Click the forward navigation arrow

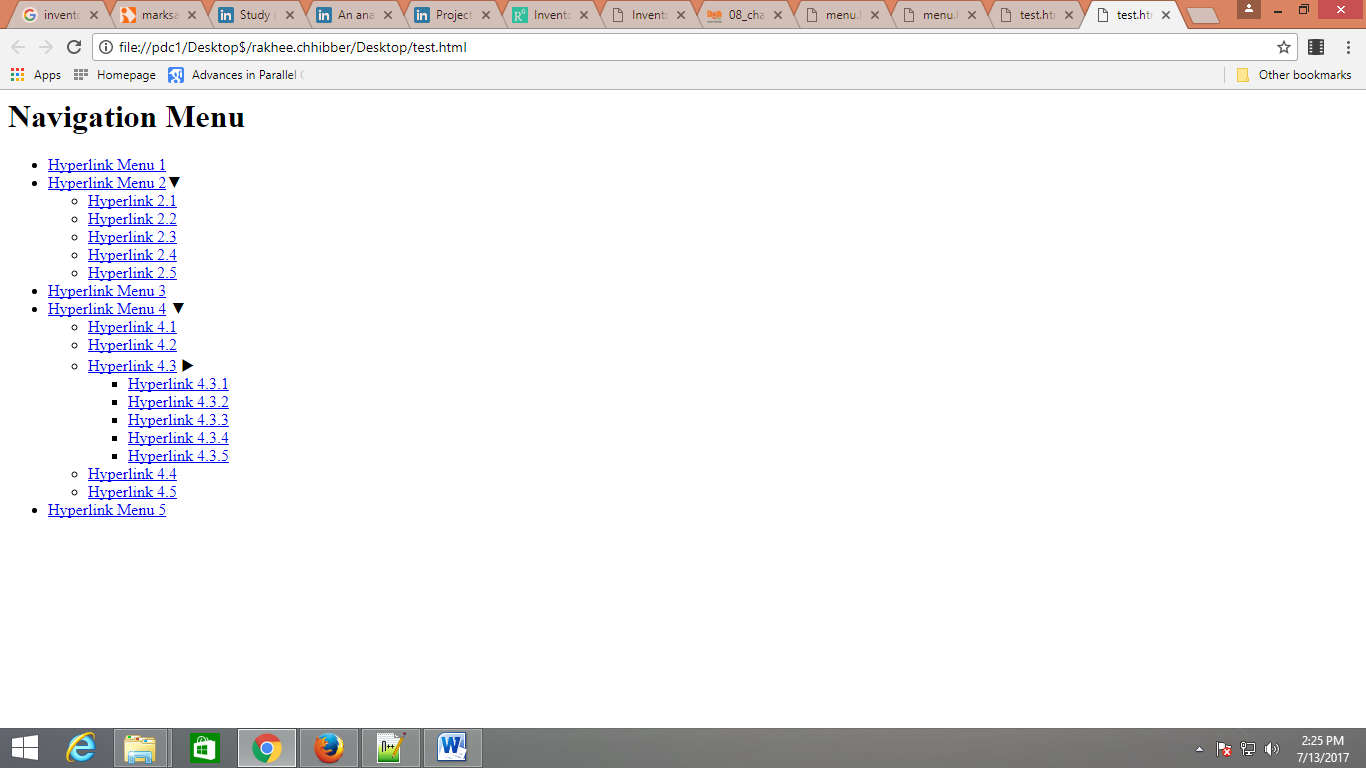tap(44, 46)
